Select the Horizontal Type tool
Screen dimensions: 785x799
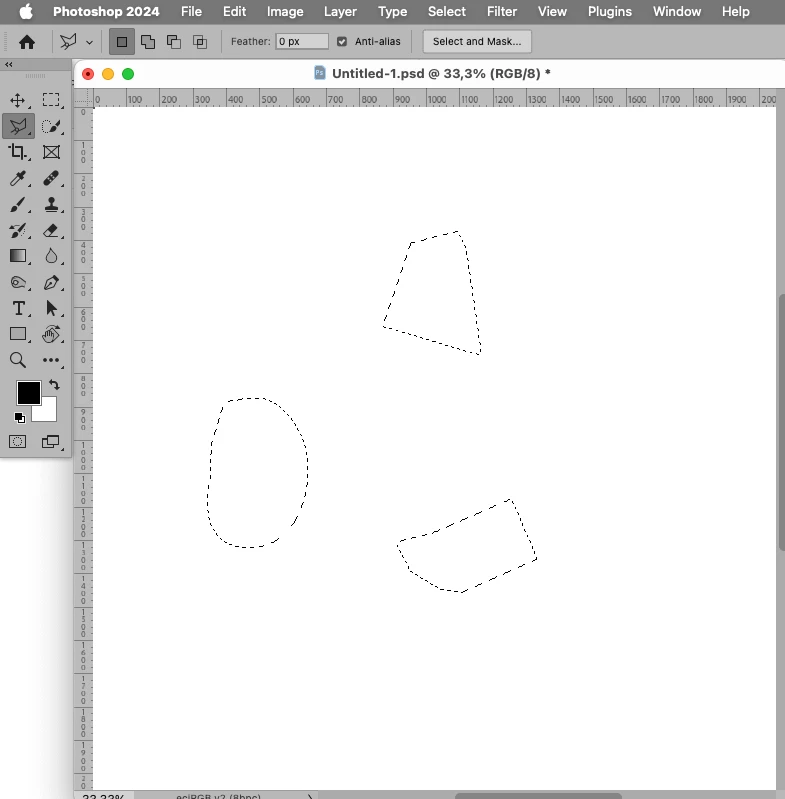(x=18, y=308)
